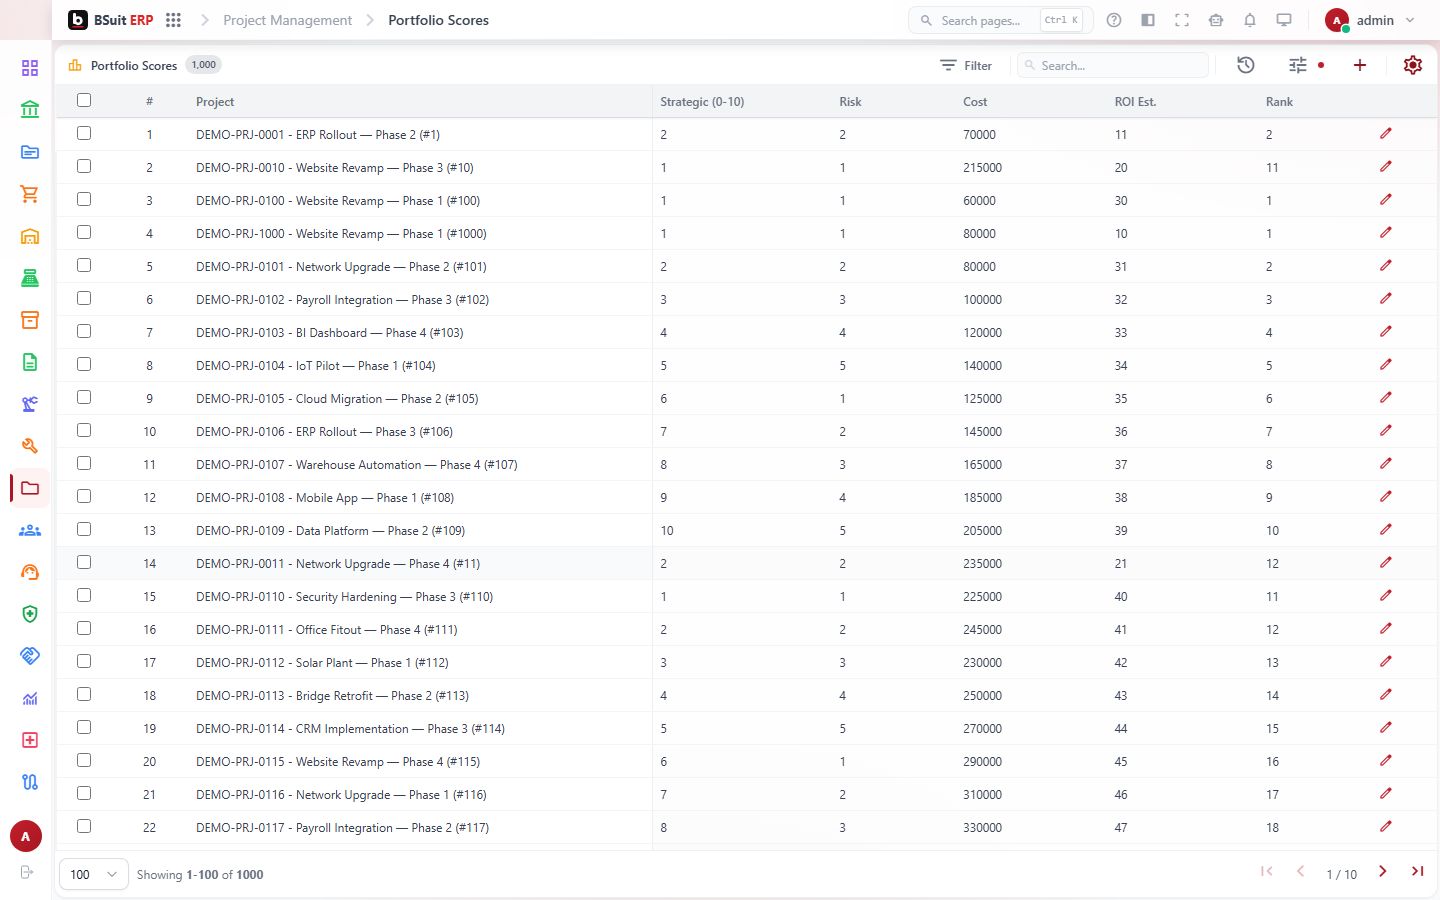Open the shield sidebar module

tap(30, 614)
